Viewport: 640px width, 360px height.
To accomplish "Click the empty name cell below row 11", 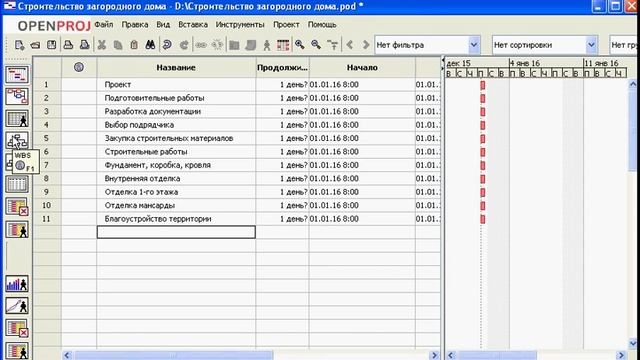I will [176, 232].
